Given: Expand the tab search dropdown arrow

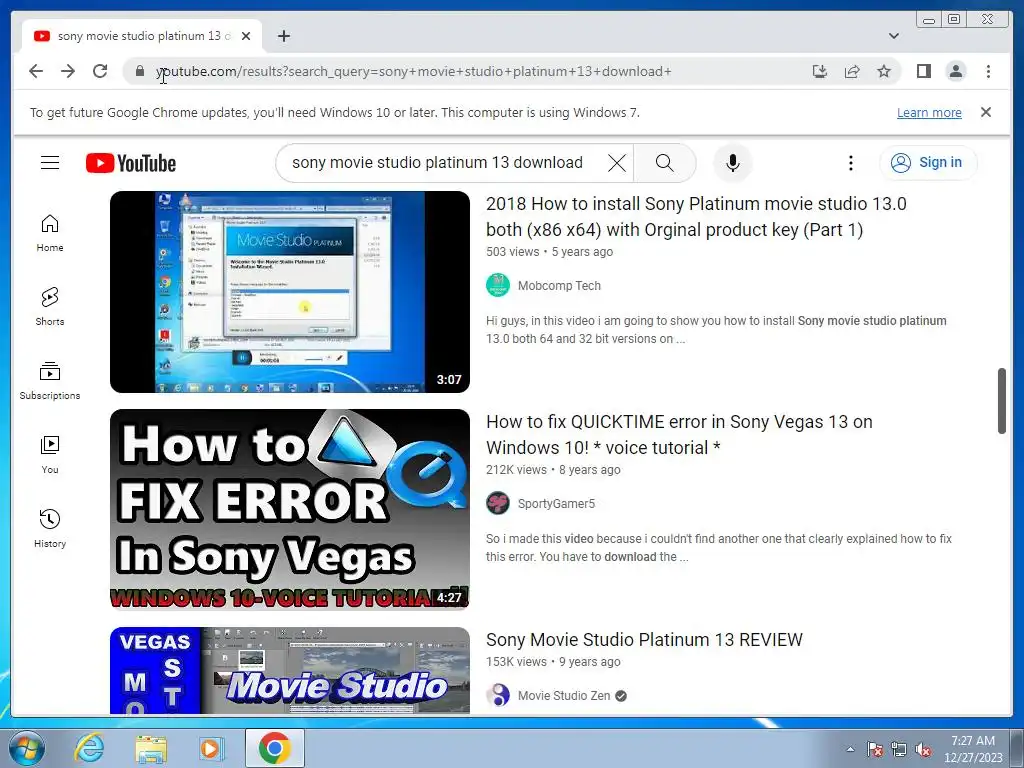Looking at the screenshot, I should point(894,36).
